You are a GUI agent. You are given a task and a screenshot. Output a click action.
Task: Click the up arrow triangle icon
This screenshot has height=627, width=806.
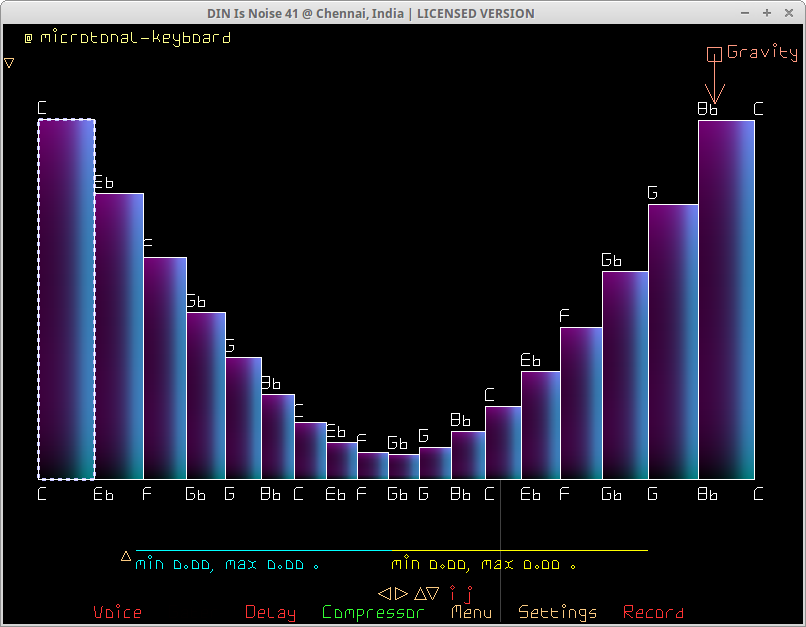(x=420, y=593)
